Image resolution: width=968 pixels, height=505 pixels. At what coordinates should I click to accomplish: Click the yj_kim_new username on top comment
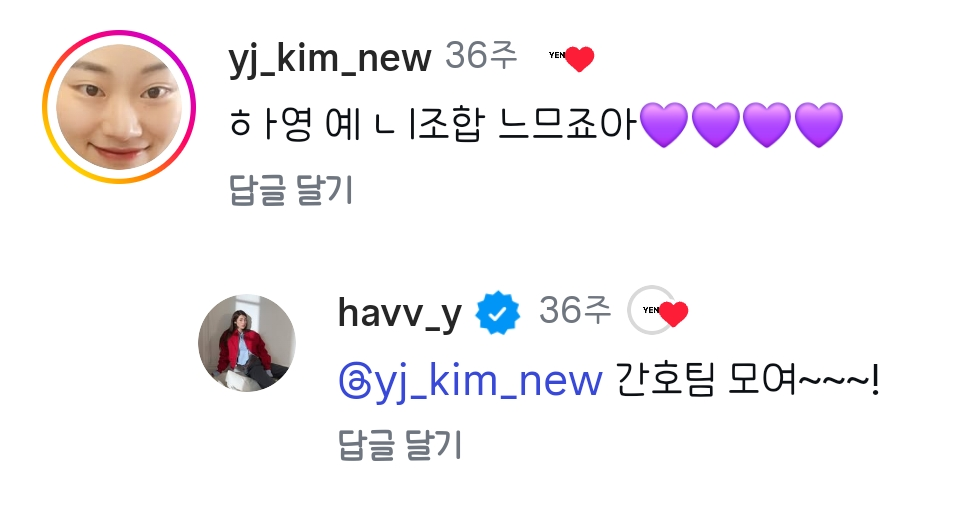[330, 58]
